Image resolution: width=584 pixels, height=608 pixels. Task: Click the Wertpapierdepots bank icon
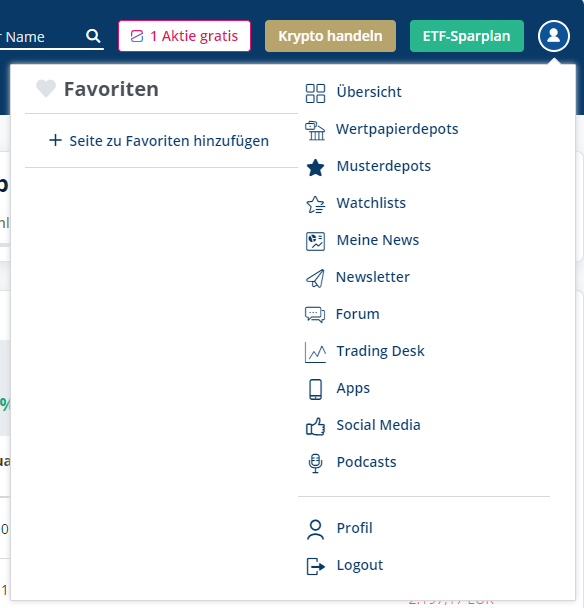click(315, 130)
